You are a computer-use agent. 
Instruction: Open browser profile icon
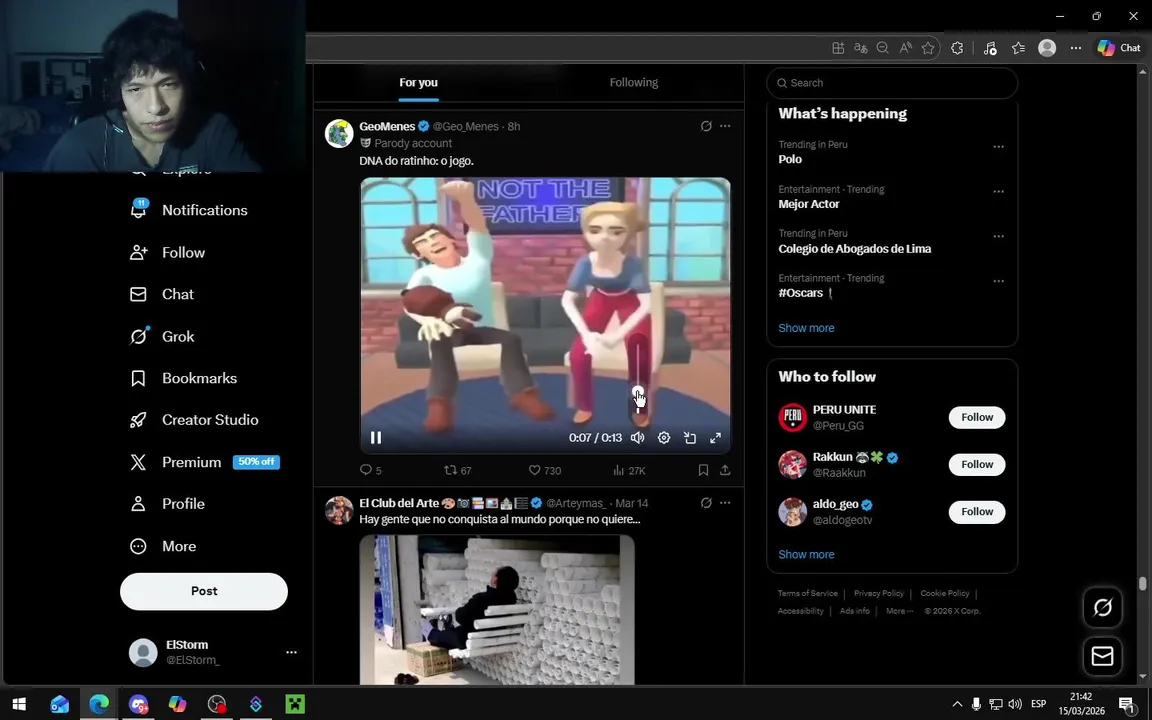coord(1047,48)
